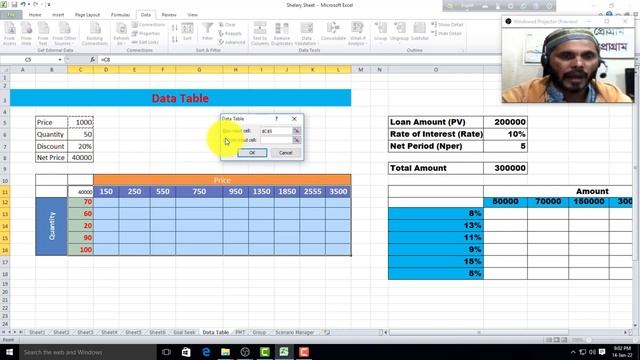Click the Hide Detail button
640x360 pixels.
tap(446, 33)
